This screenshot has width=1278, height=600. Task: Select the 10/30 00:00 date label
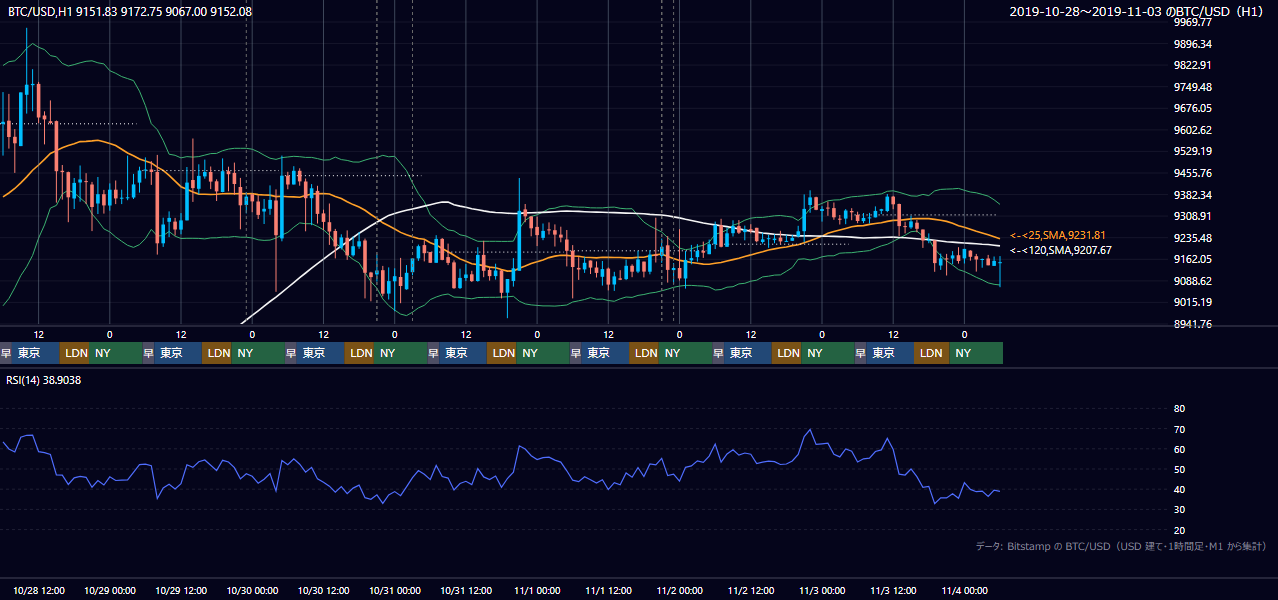pyautogui.click(x=252, y=590)
